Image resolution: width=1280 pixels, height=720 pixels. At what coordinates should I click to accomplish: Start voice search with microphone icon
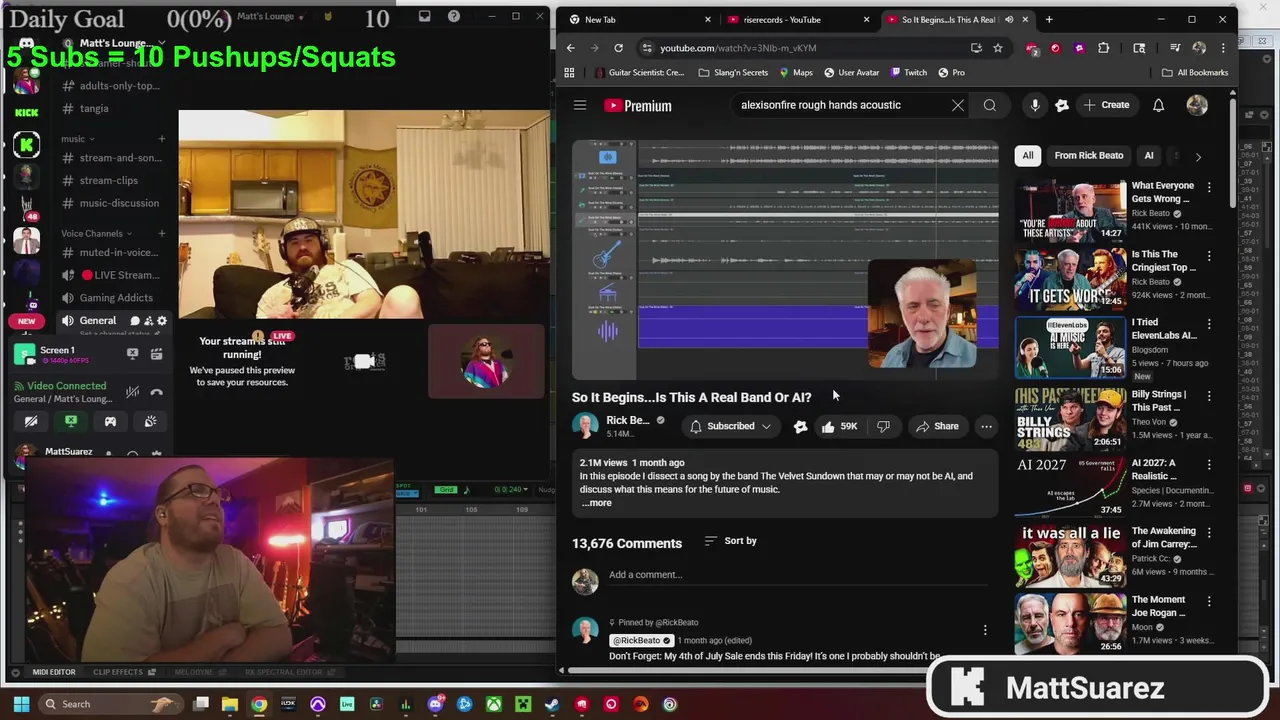pos(1035,105)
